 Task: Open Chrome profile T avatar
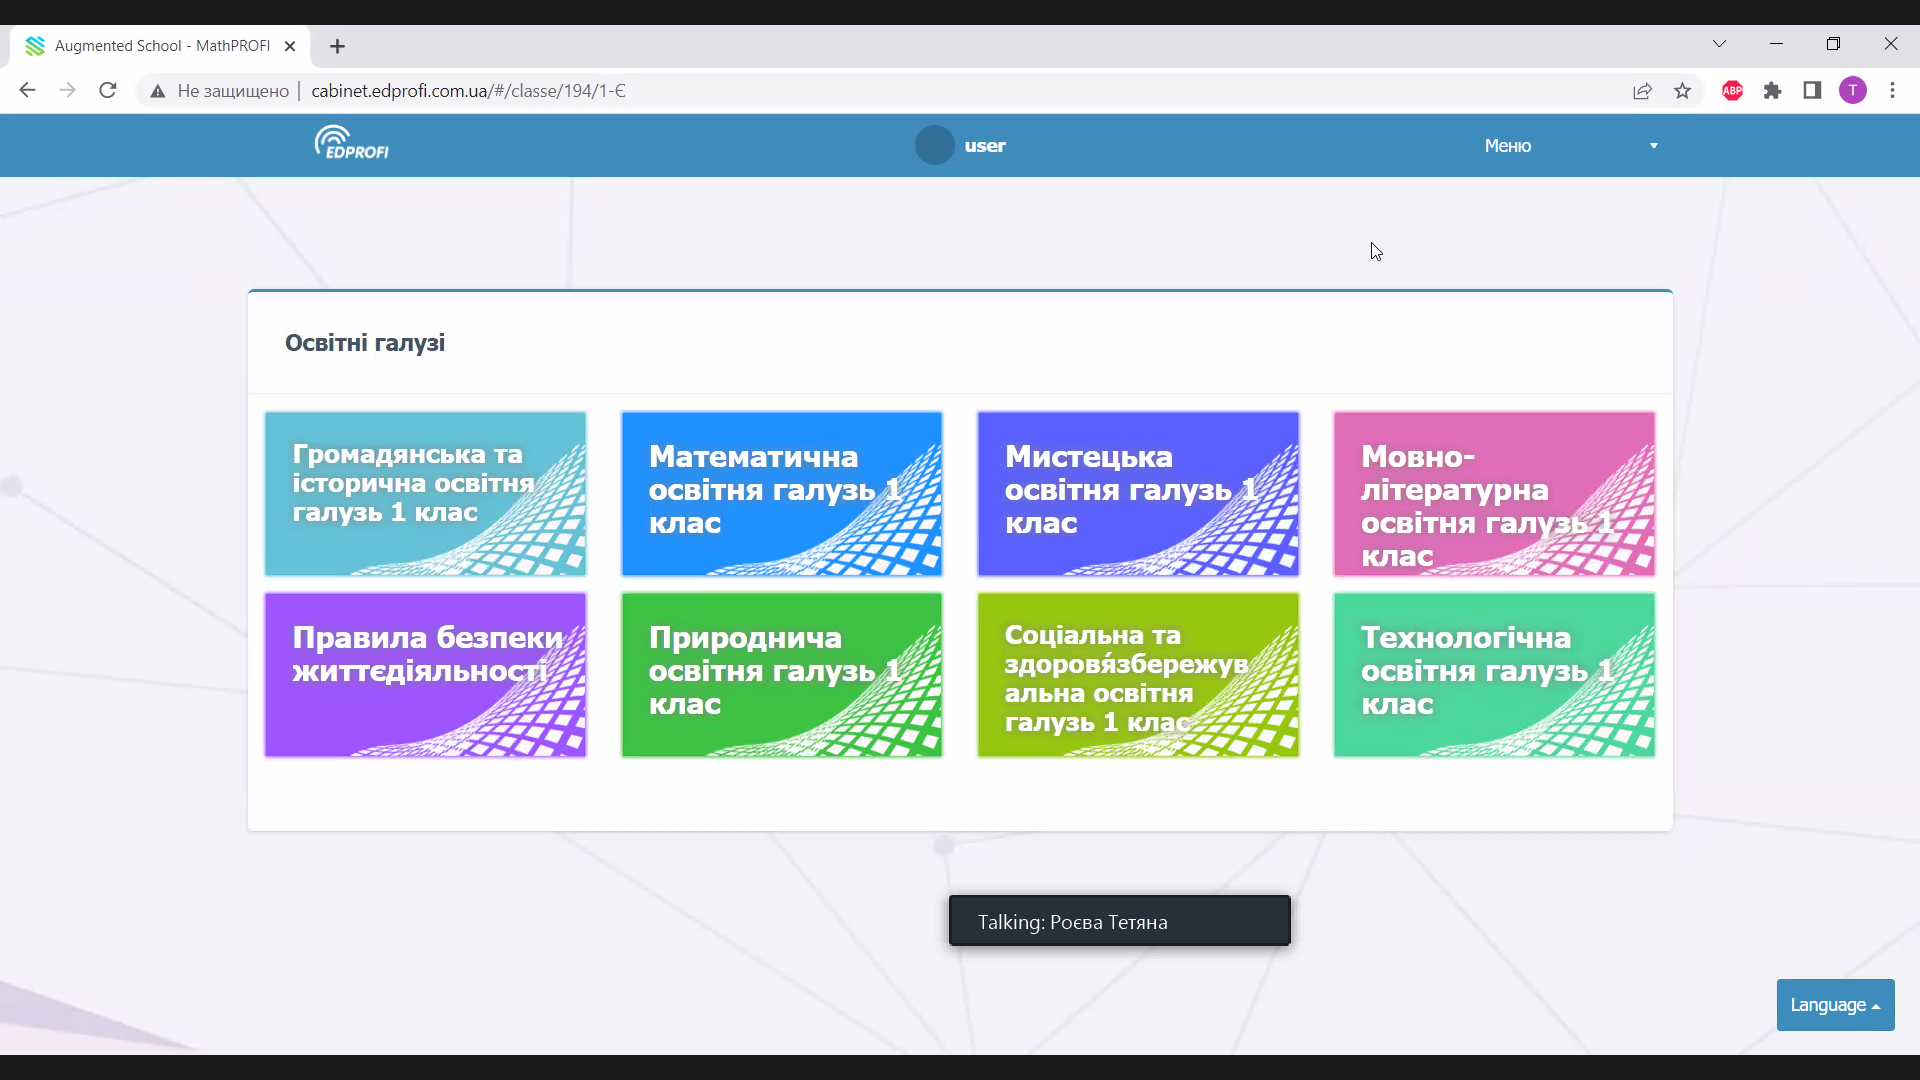pyautogui.click(x=1852, y=91)
